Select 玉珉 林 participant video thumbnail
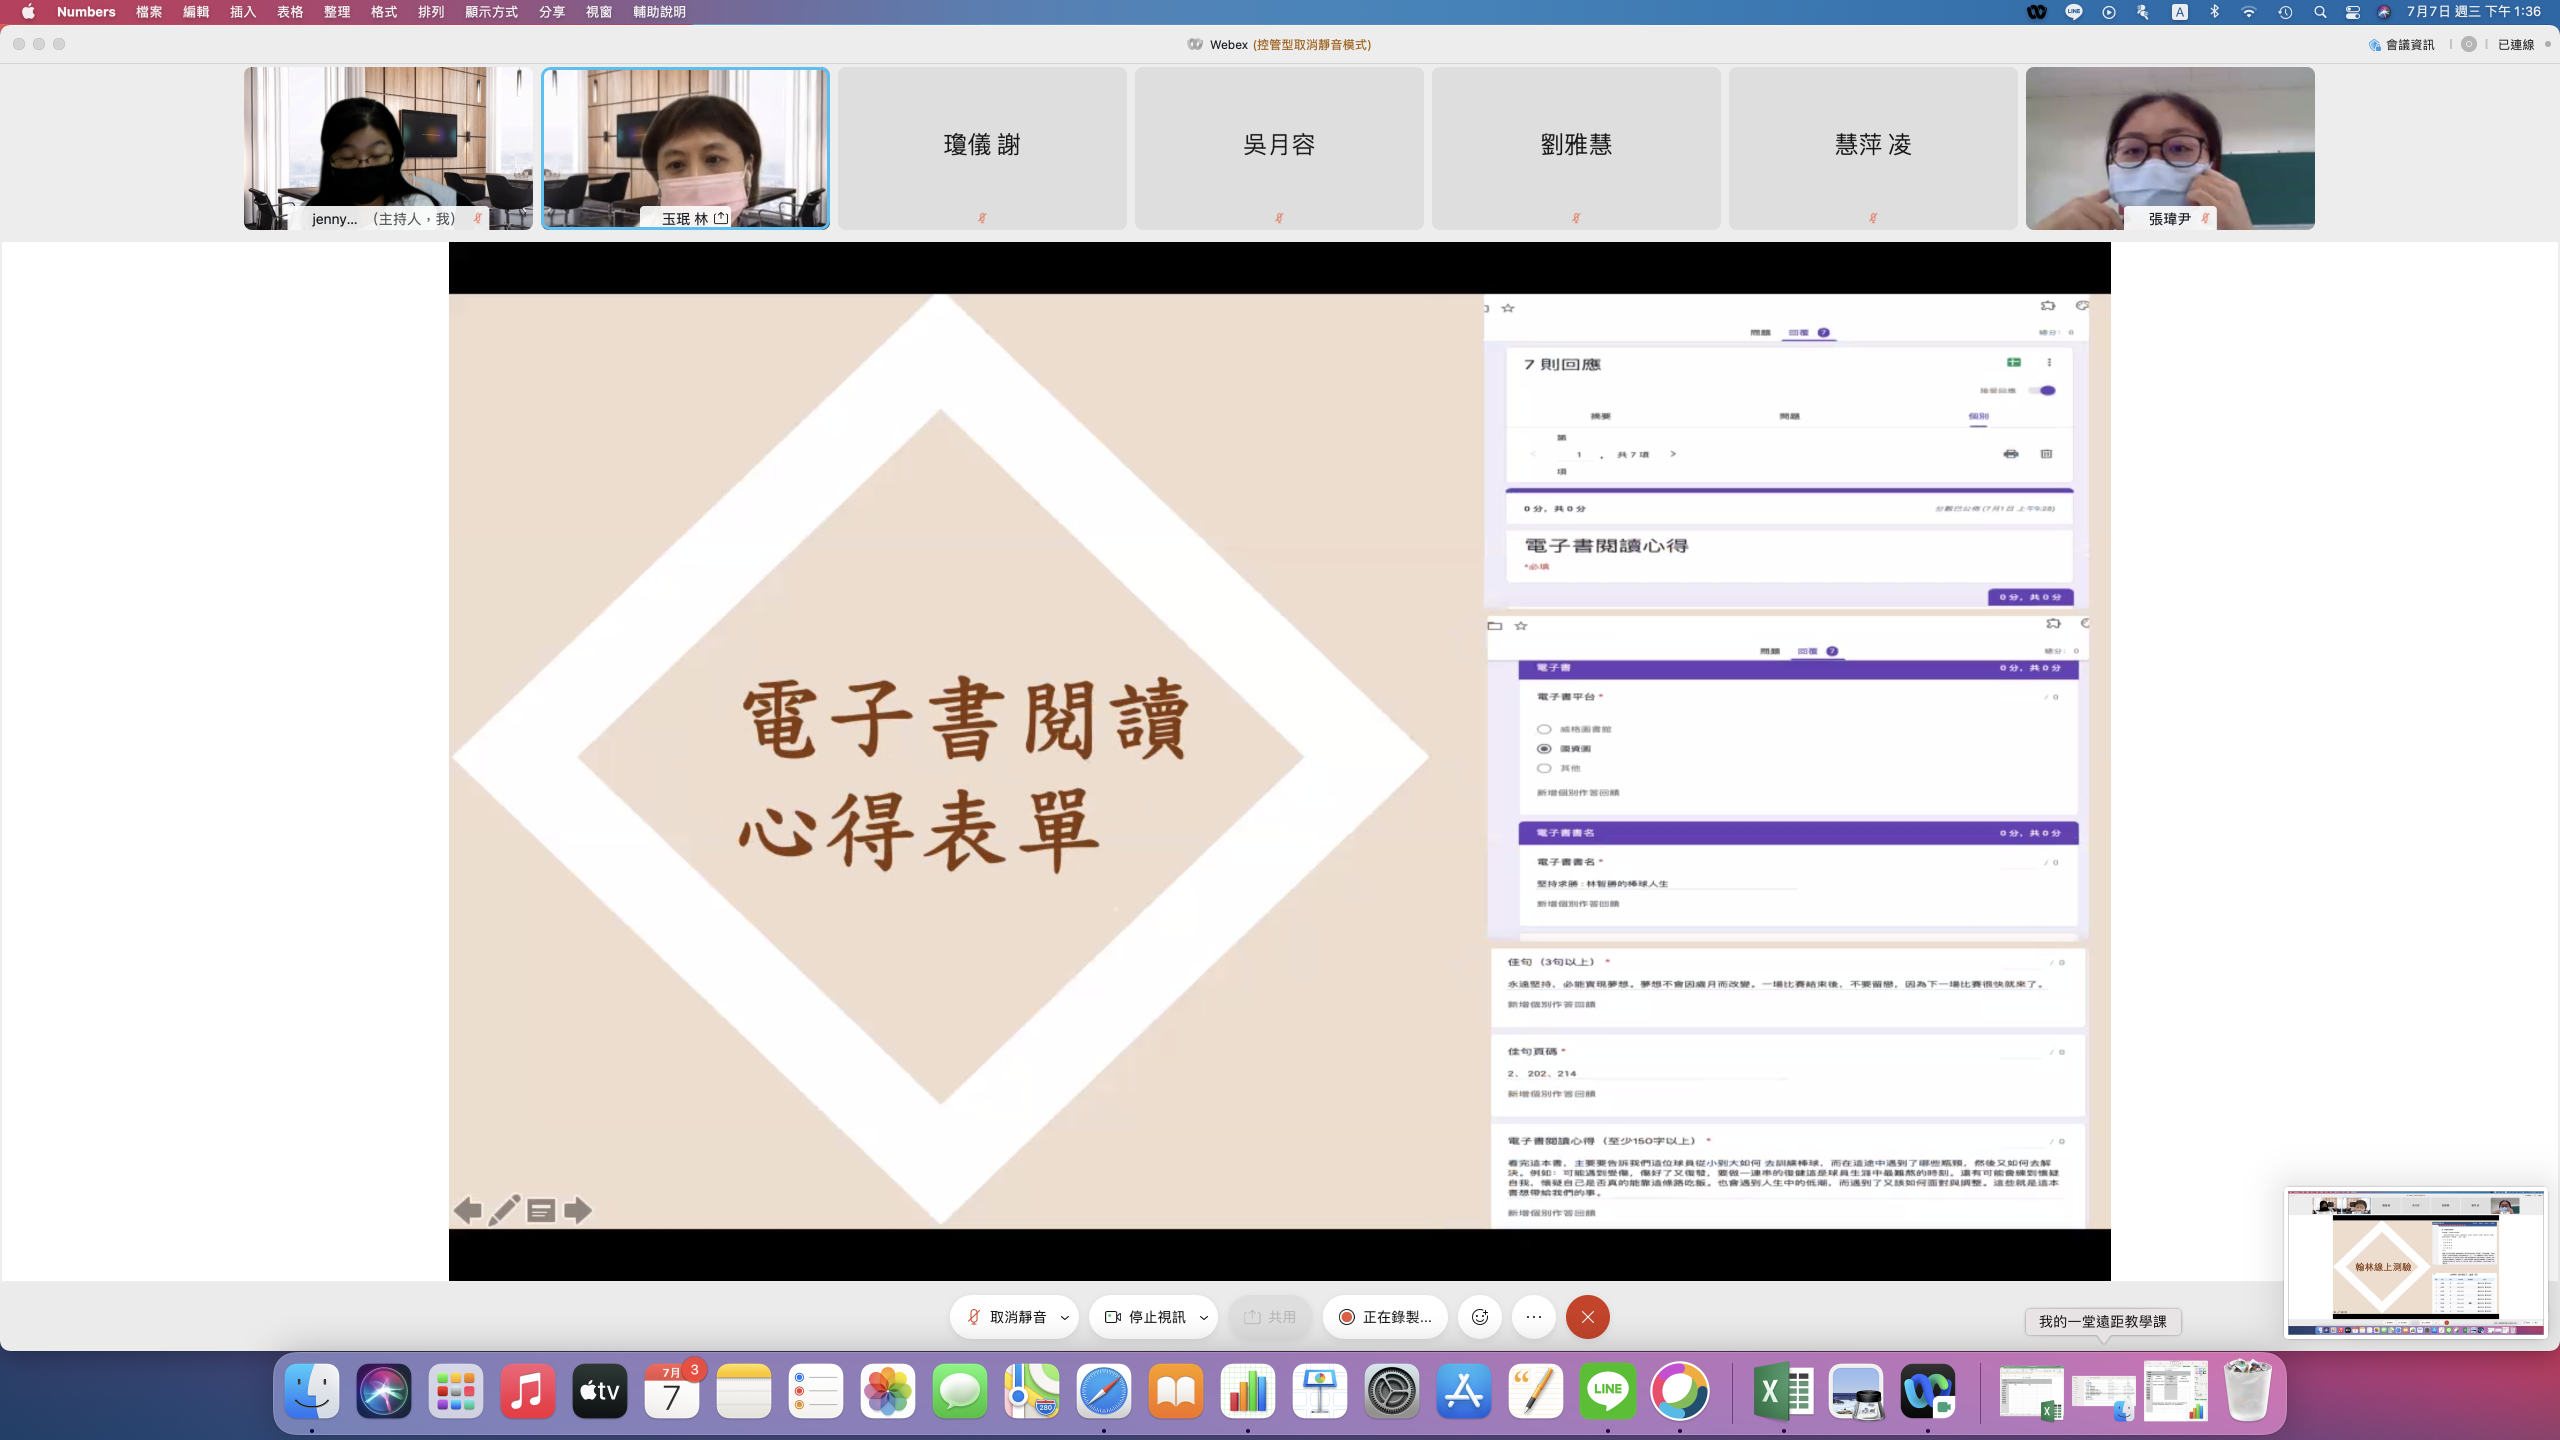This screenshot has width=2560, height=1440. 685,148
